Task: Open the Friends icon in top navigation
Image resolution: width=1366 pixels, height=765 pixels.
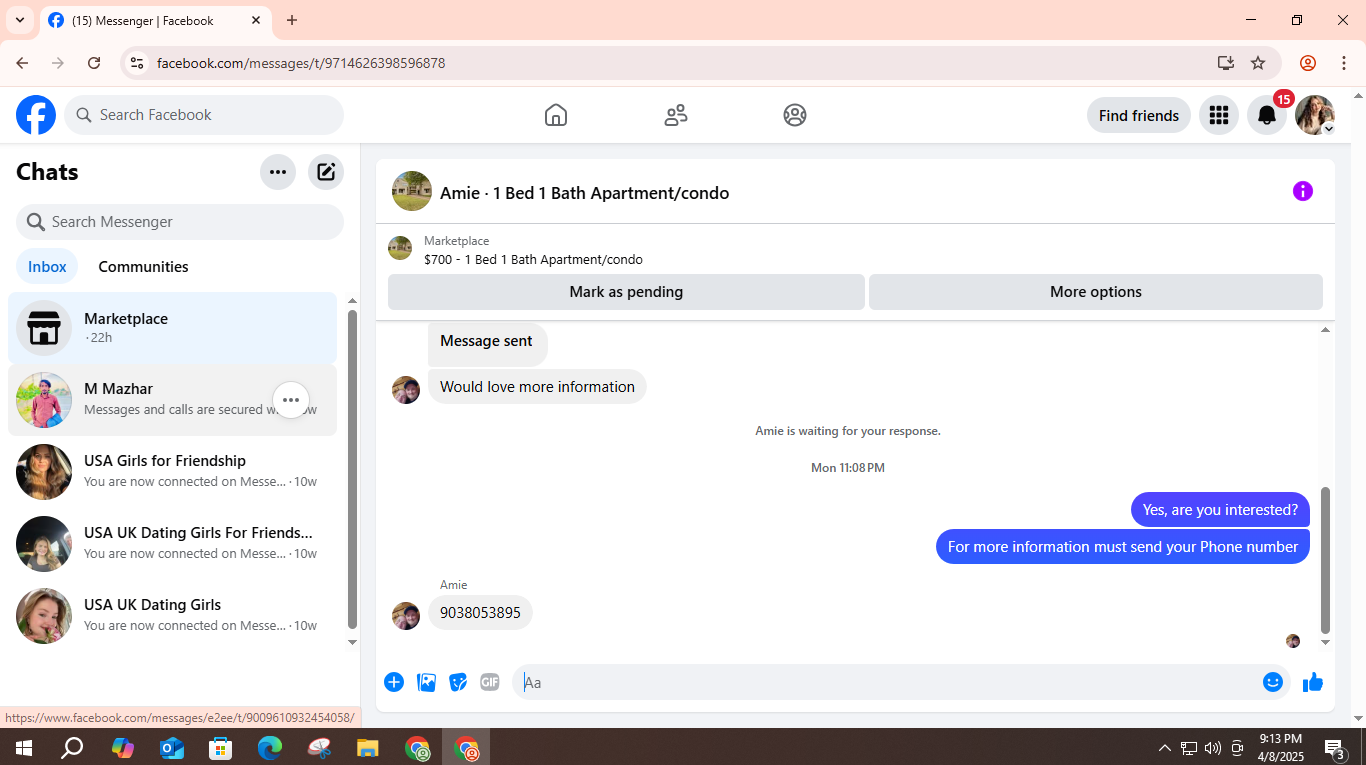Action: click(x=676, y=115)
